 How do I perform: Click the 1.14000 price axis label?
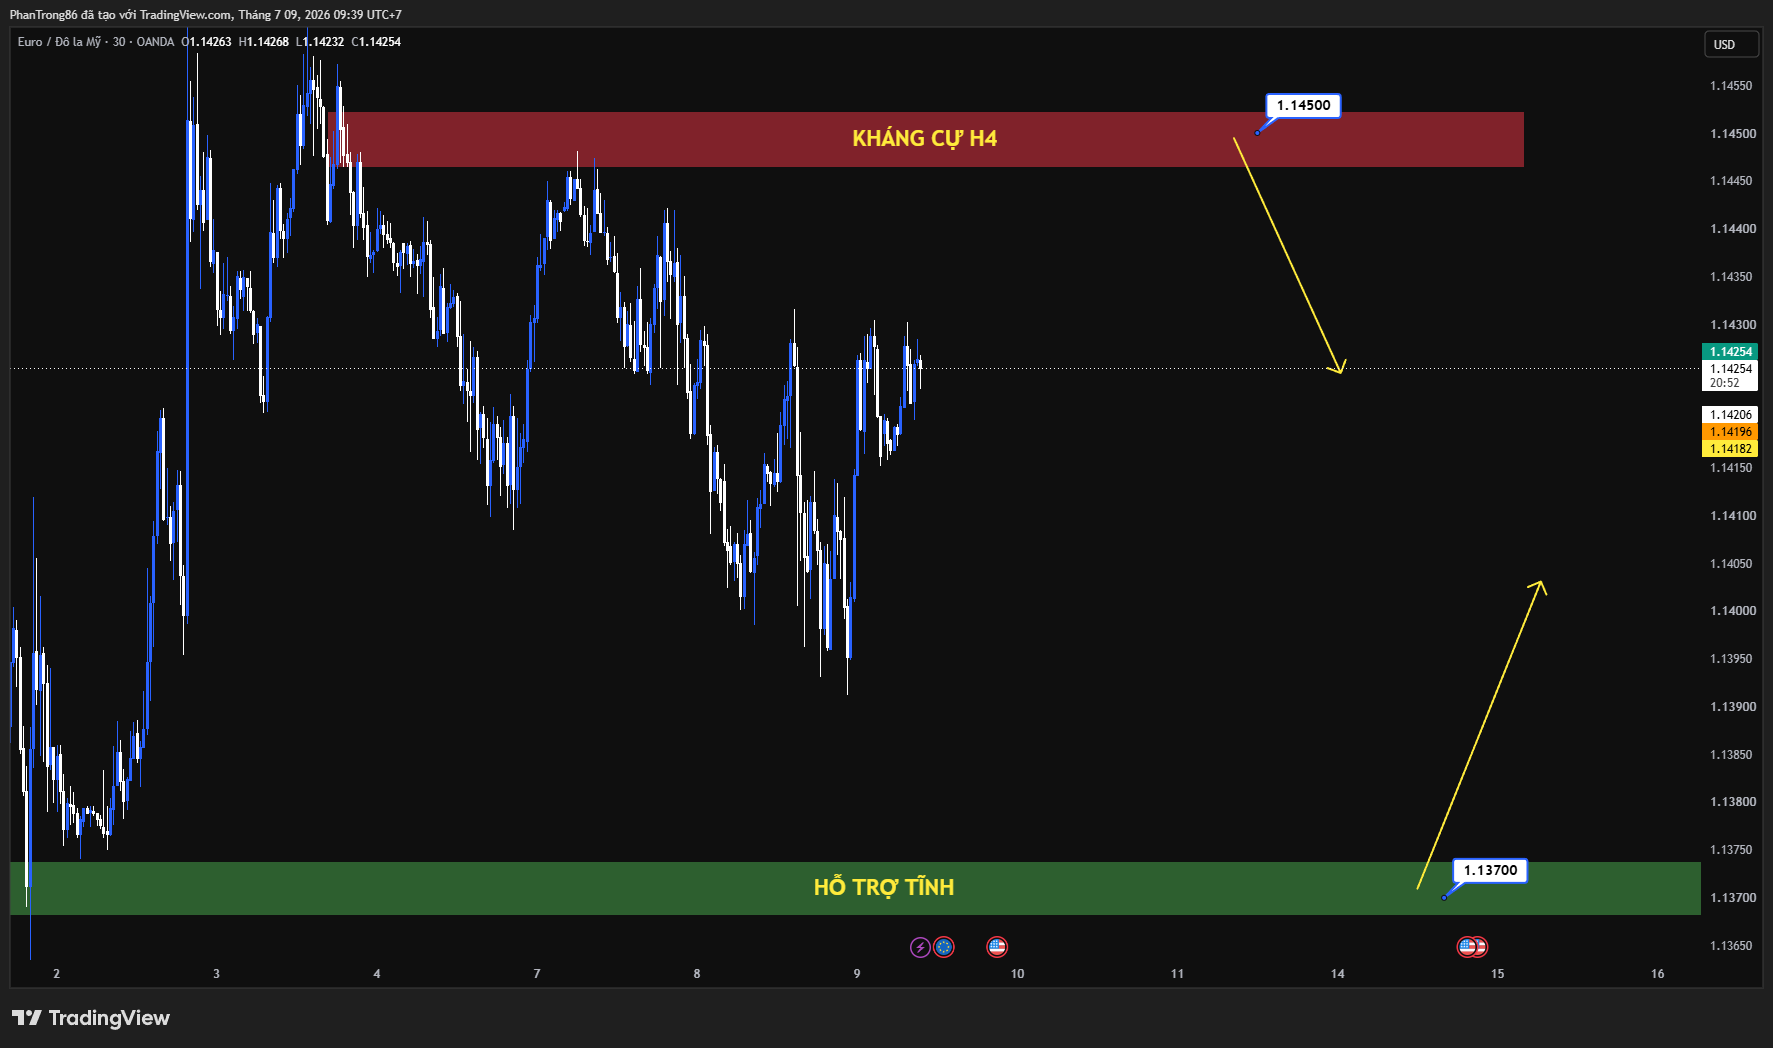pyautogui.click(x=1732, y=611)
